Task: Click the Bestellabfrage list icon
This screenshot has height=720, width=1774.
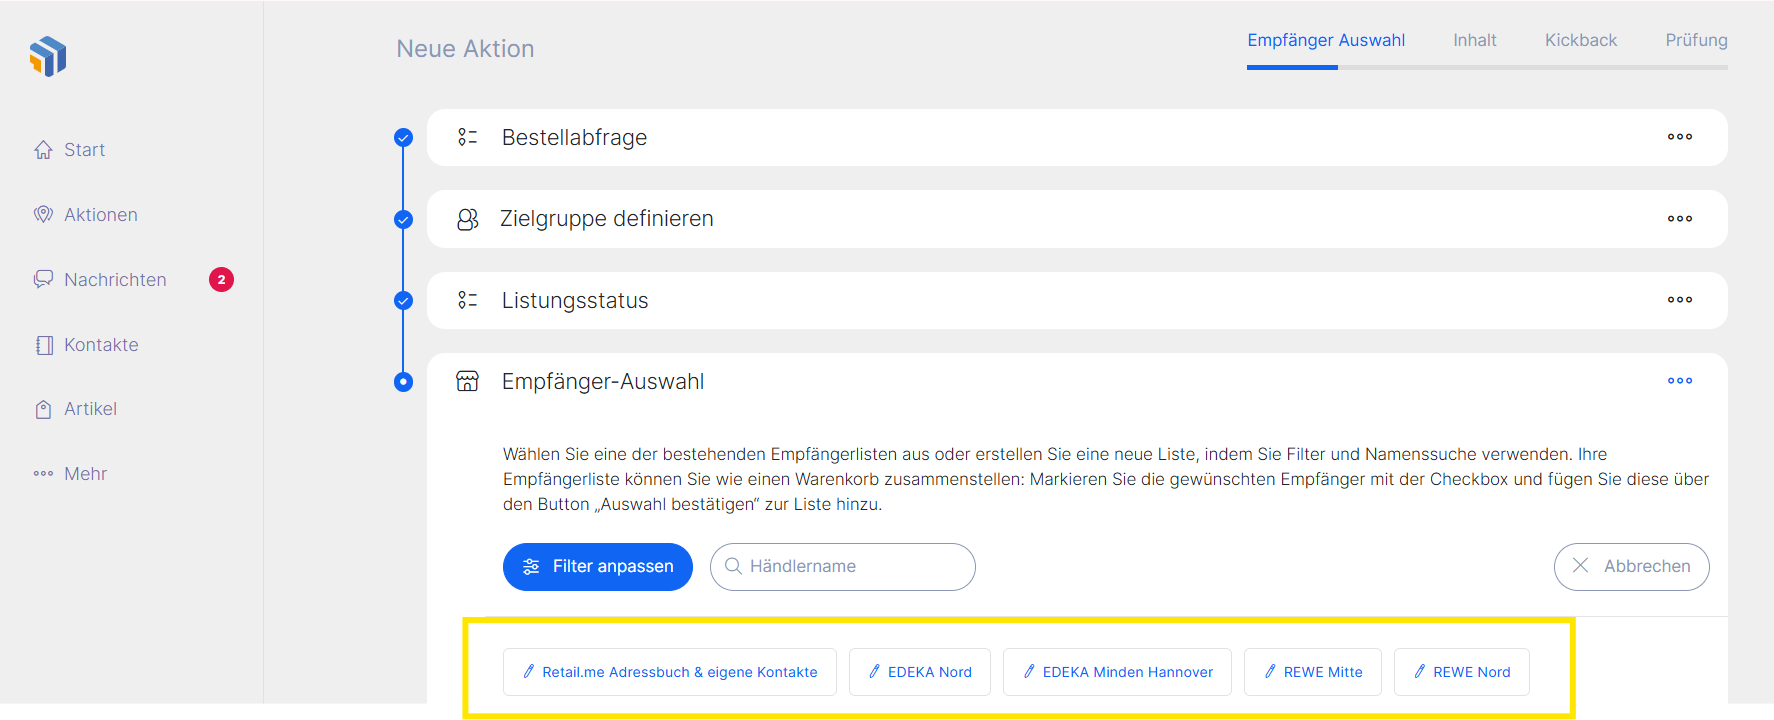Action: 467,137
